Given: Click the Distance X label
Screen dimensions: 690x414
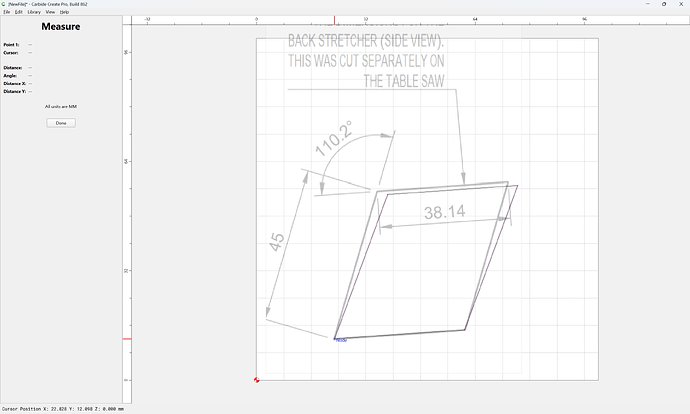Looking at the screenshot, I should (15, 84).
